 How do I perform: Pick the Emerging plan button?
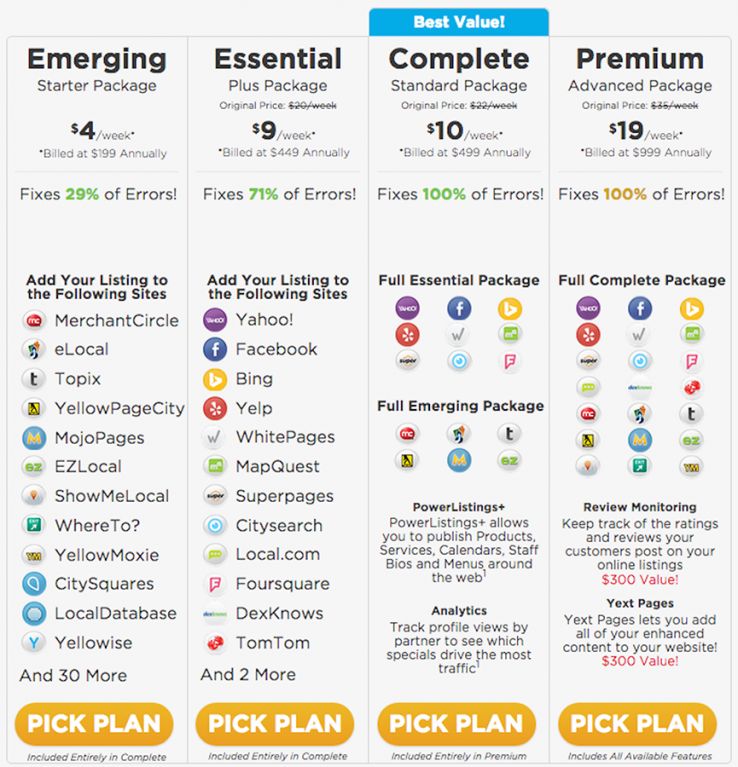click(94, 723)
